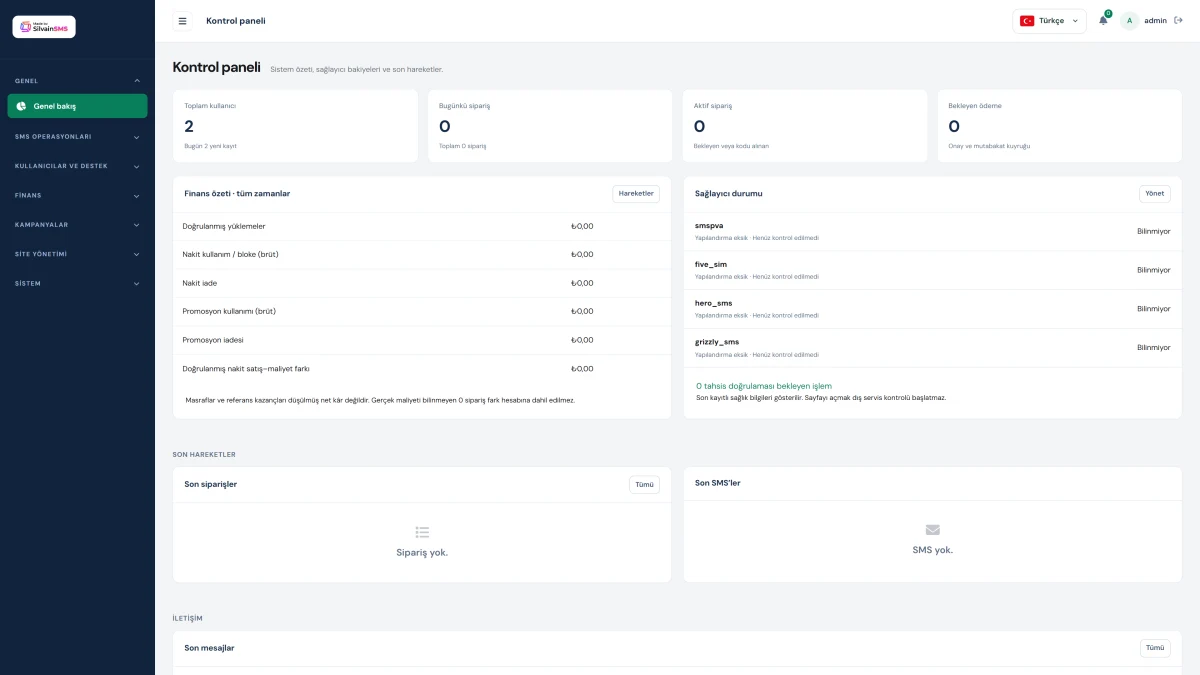Click 'Doğrulanmış nakit satış–maliyet farkı' label
Viewport: 1200px width, 675px height.
[246, 369]
